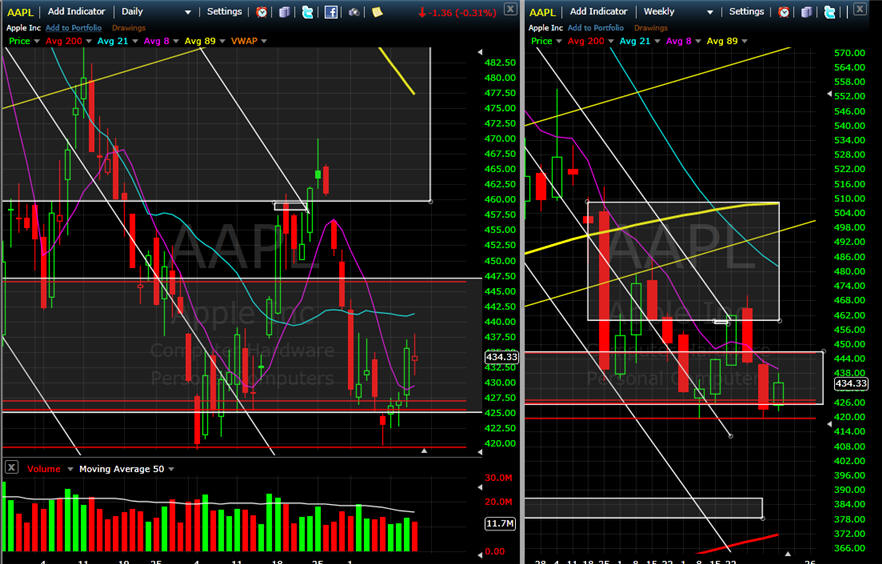Image resolution: width=882 pixels, height=564 pixels.
Task: Click the Twitter bird icon in Weekly chart
Action: point(830,12)
